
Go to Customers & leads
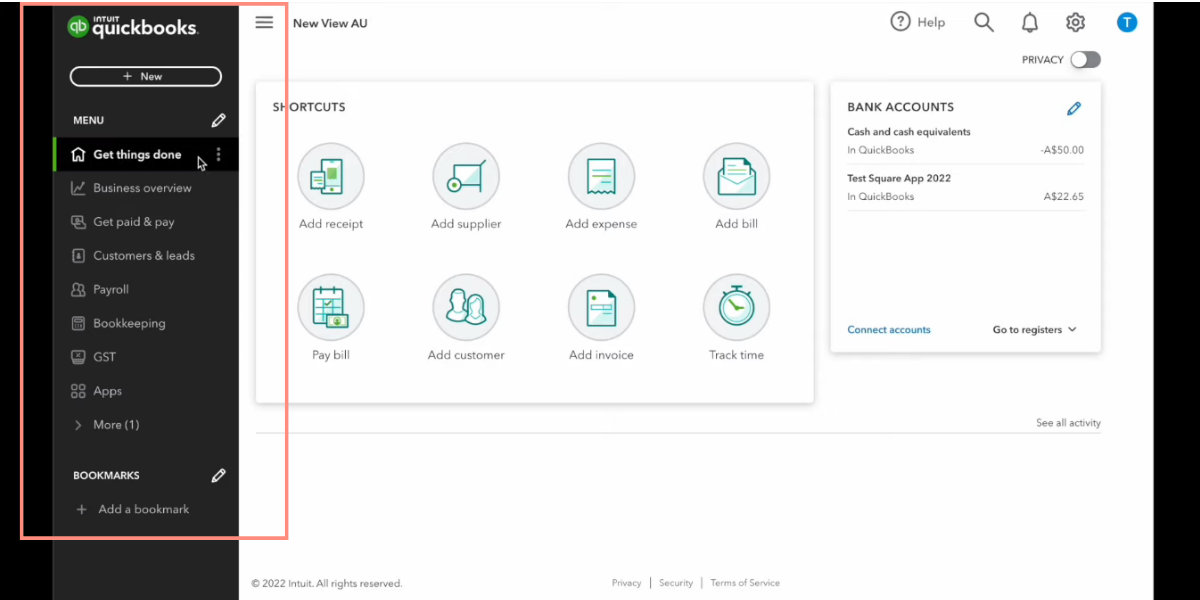(x=144, y=256)
